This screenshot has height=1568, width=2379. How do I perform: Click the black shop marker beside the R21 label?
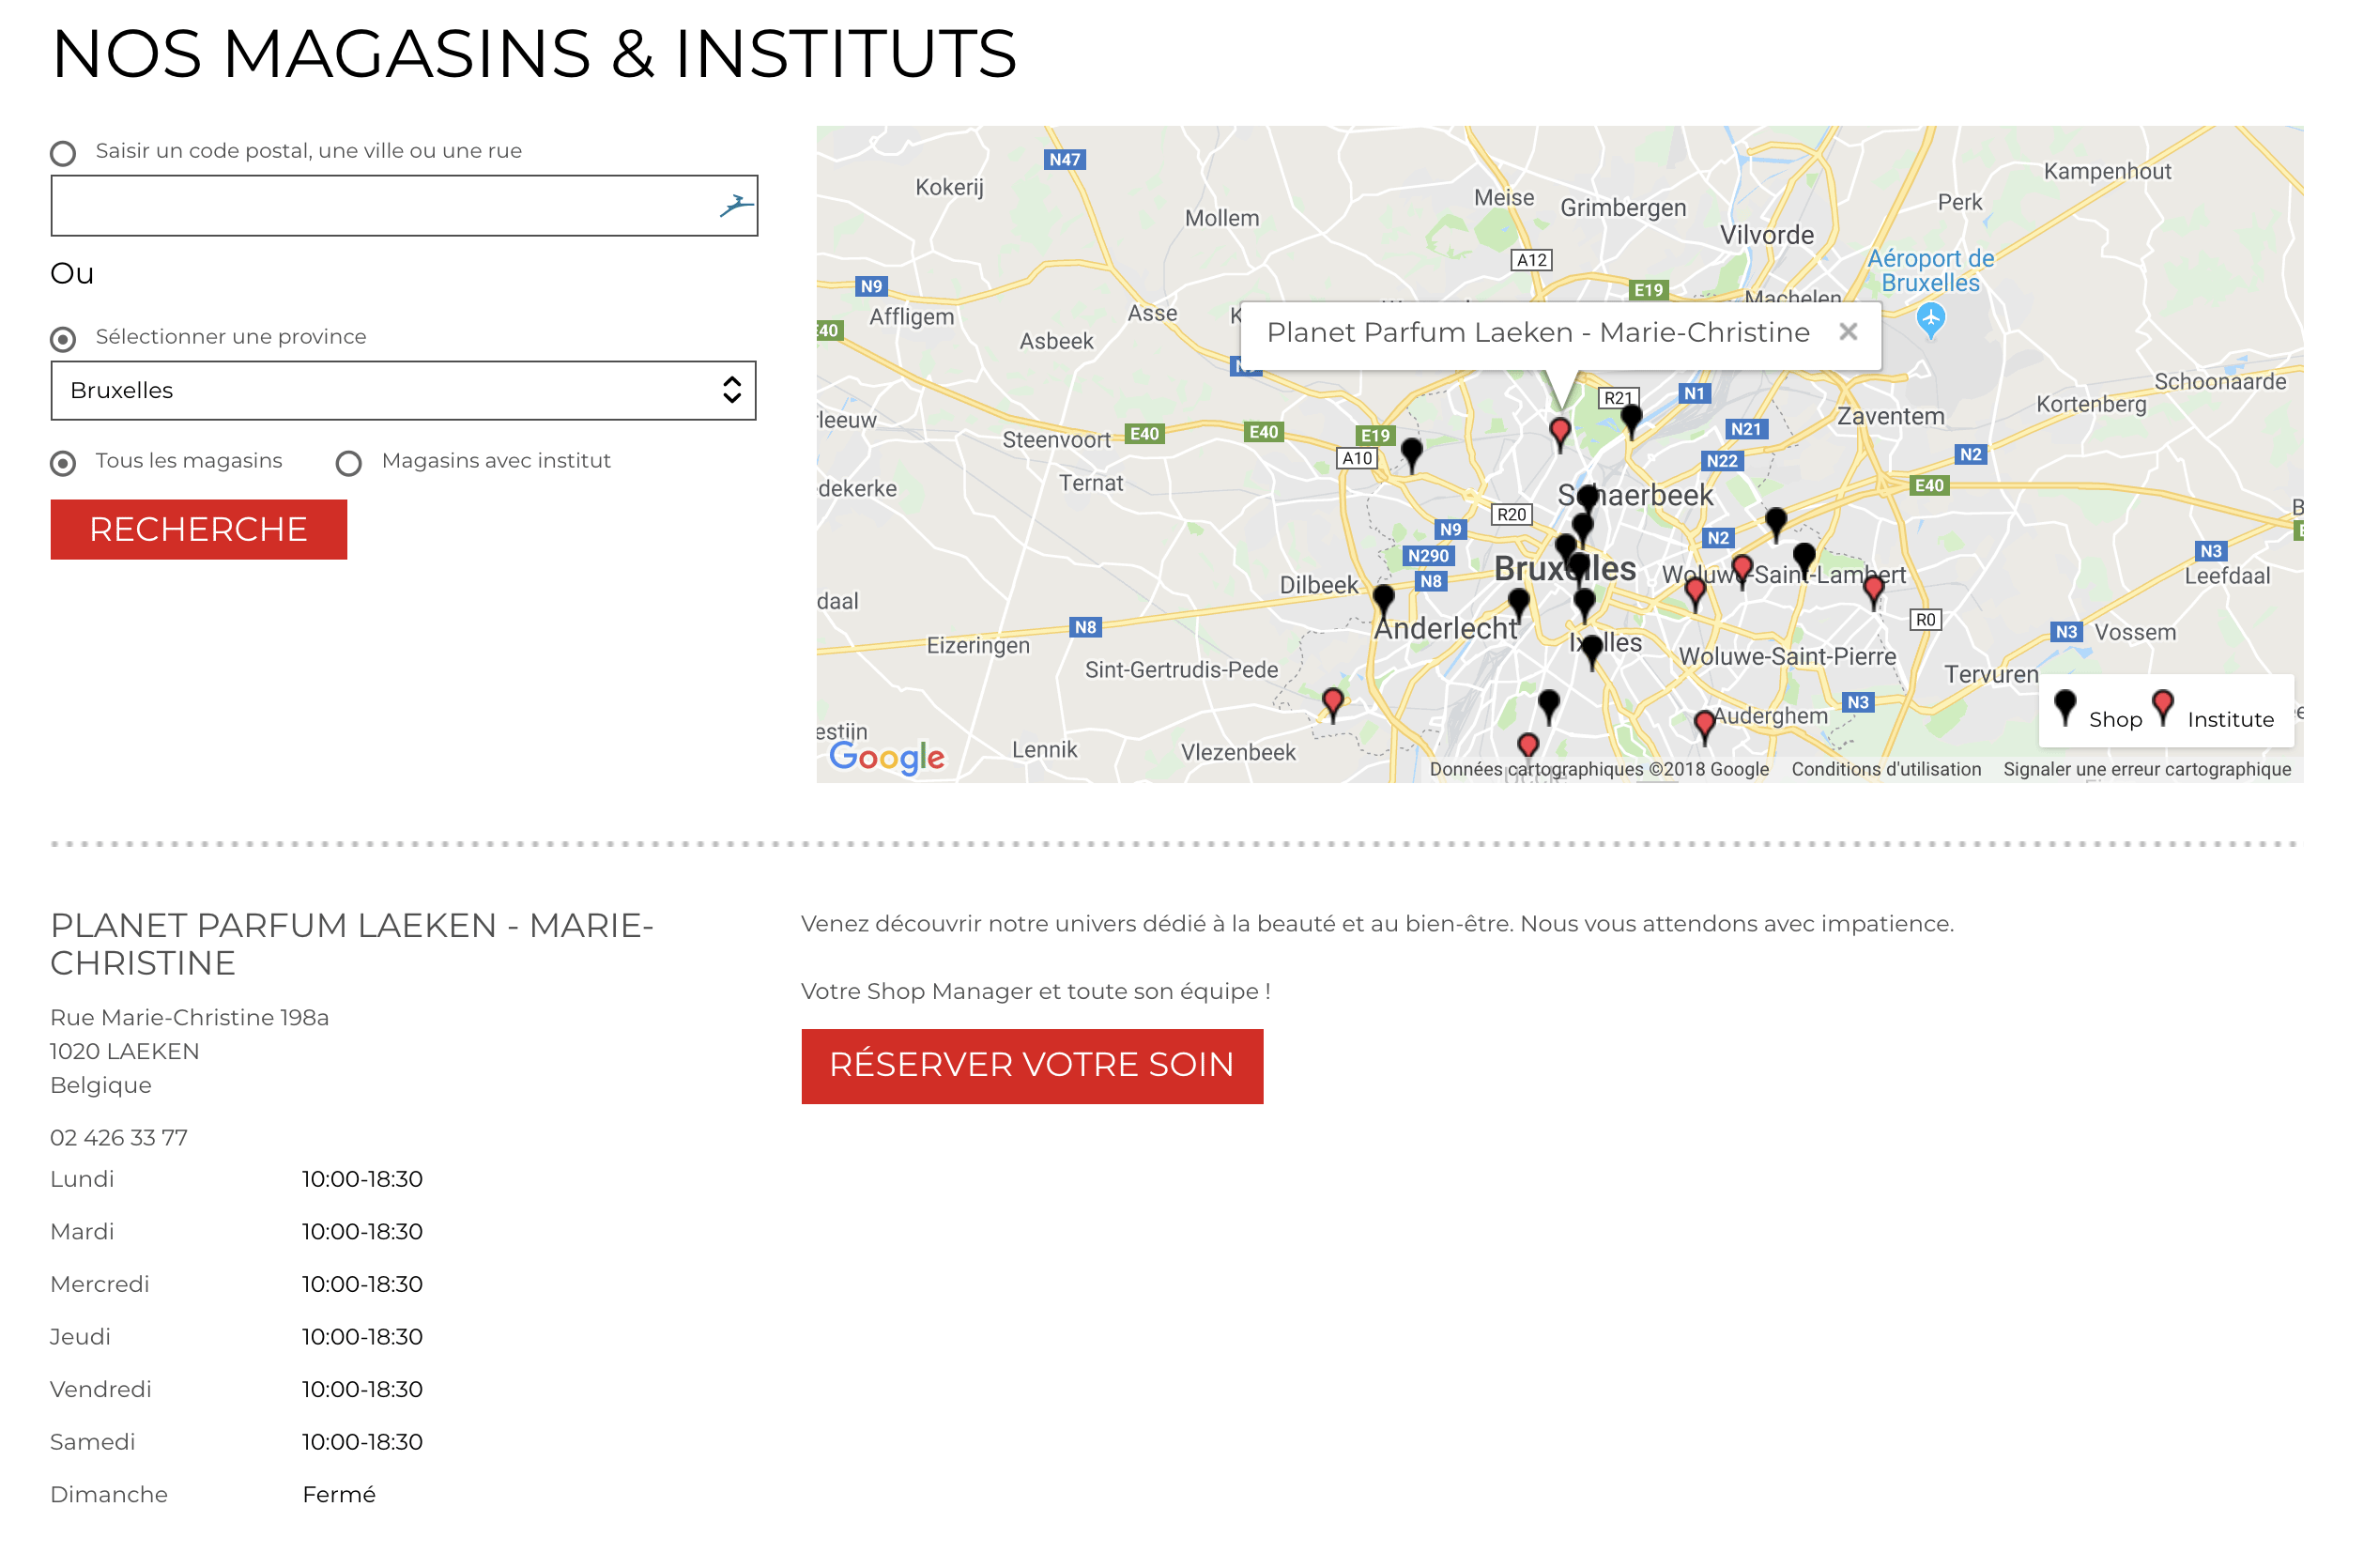[1631, 421]
